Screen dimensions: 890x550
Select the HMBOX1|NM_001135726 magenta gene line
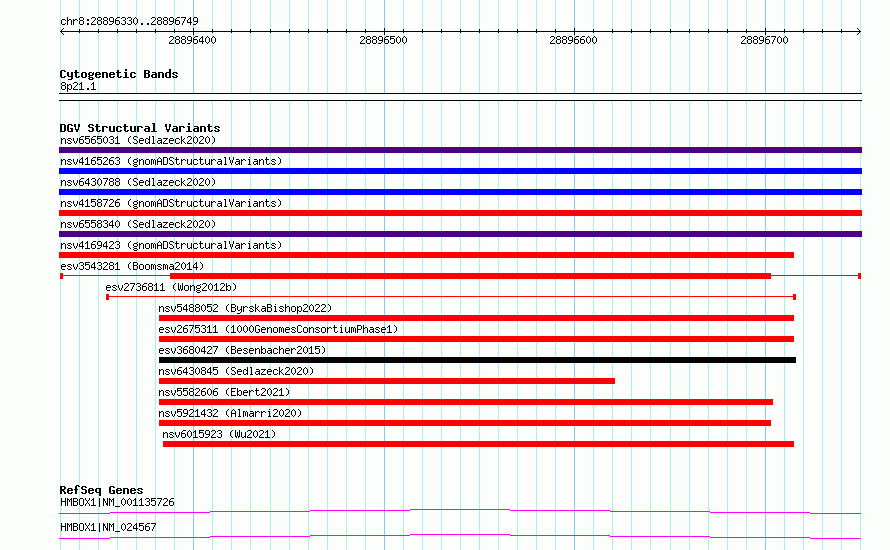(x=460, y=511)
